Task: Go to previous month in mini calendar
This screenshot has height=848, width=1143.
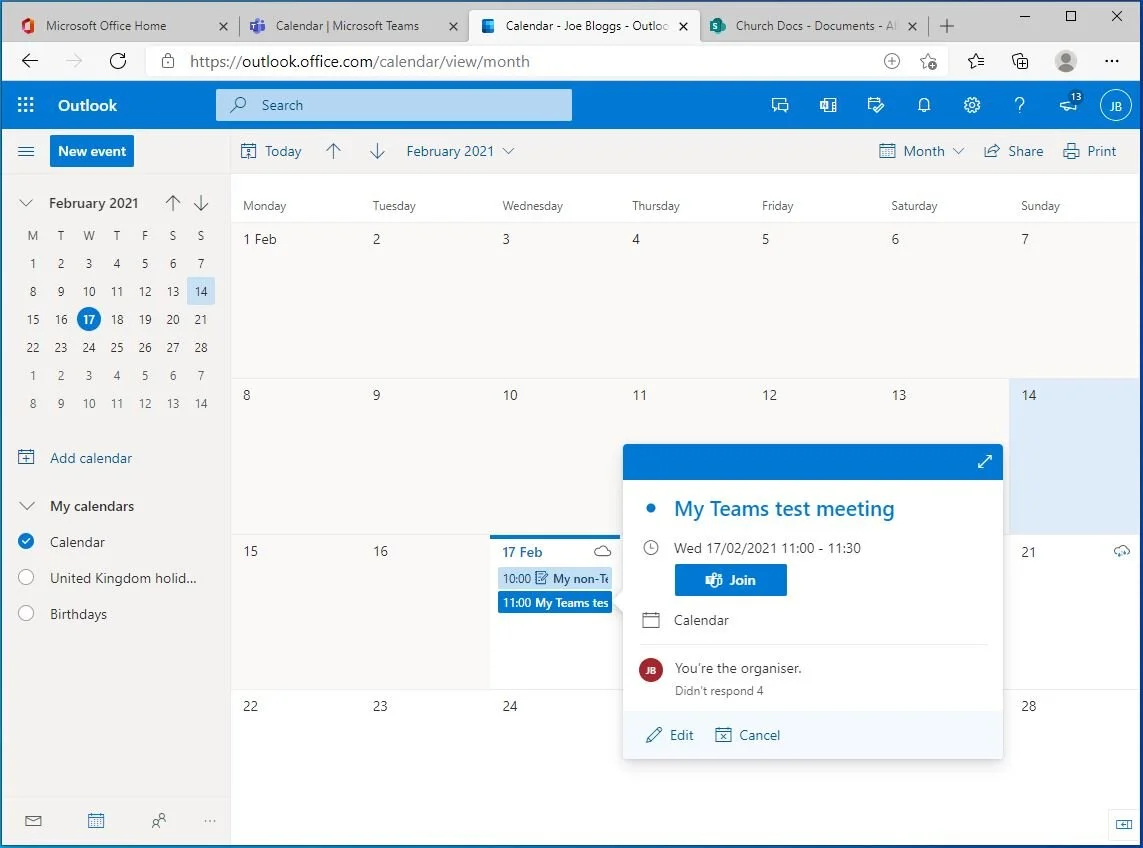Action: (173, 203)
